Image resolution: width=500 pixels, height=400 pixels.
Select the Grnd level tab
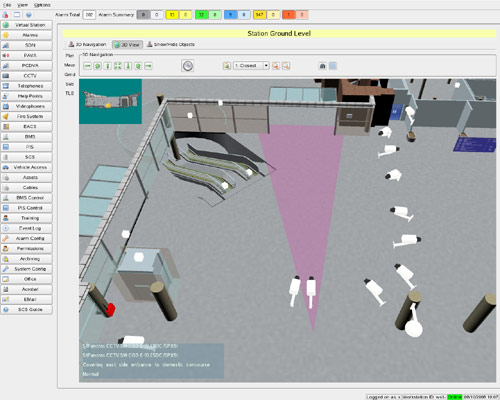(70, 74)
